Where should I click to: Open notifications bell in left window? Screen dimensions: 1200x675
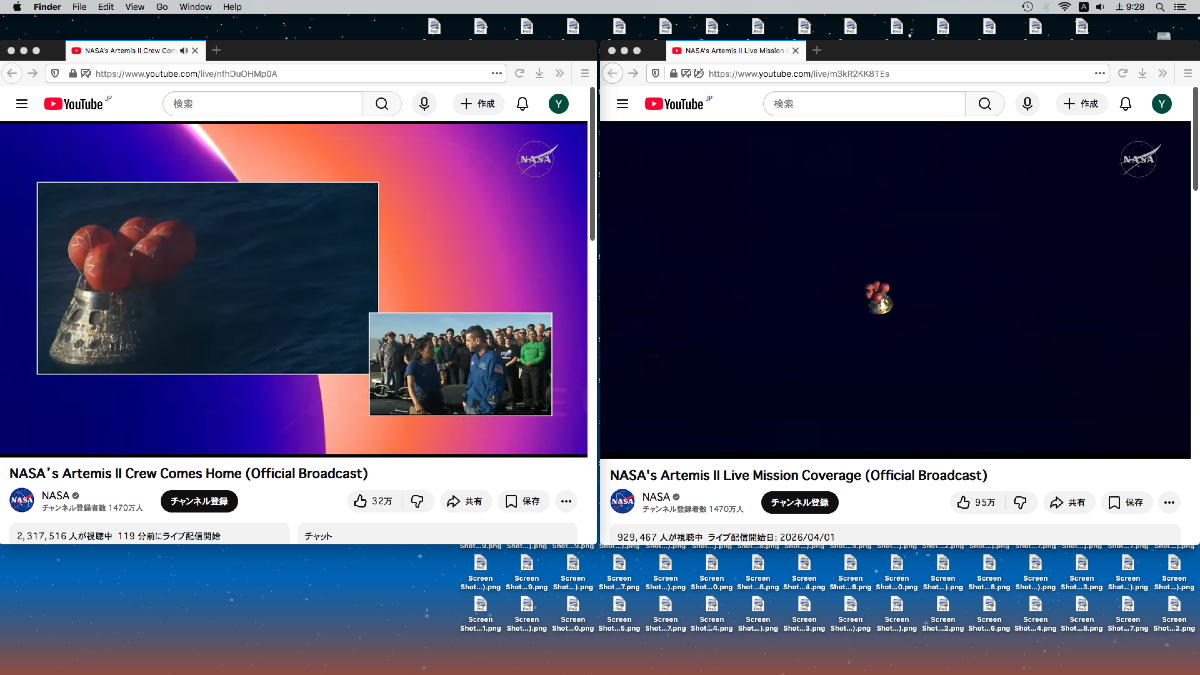coord(522,104)
